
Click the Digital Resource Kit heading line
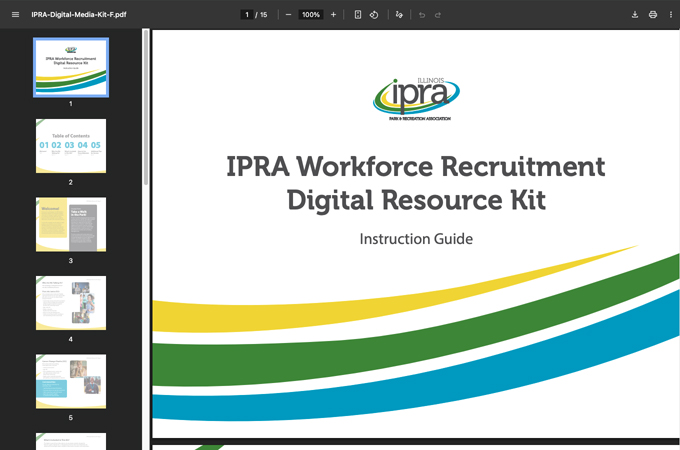tap(416, 200)
